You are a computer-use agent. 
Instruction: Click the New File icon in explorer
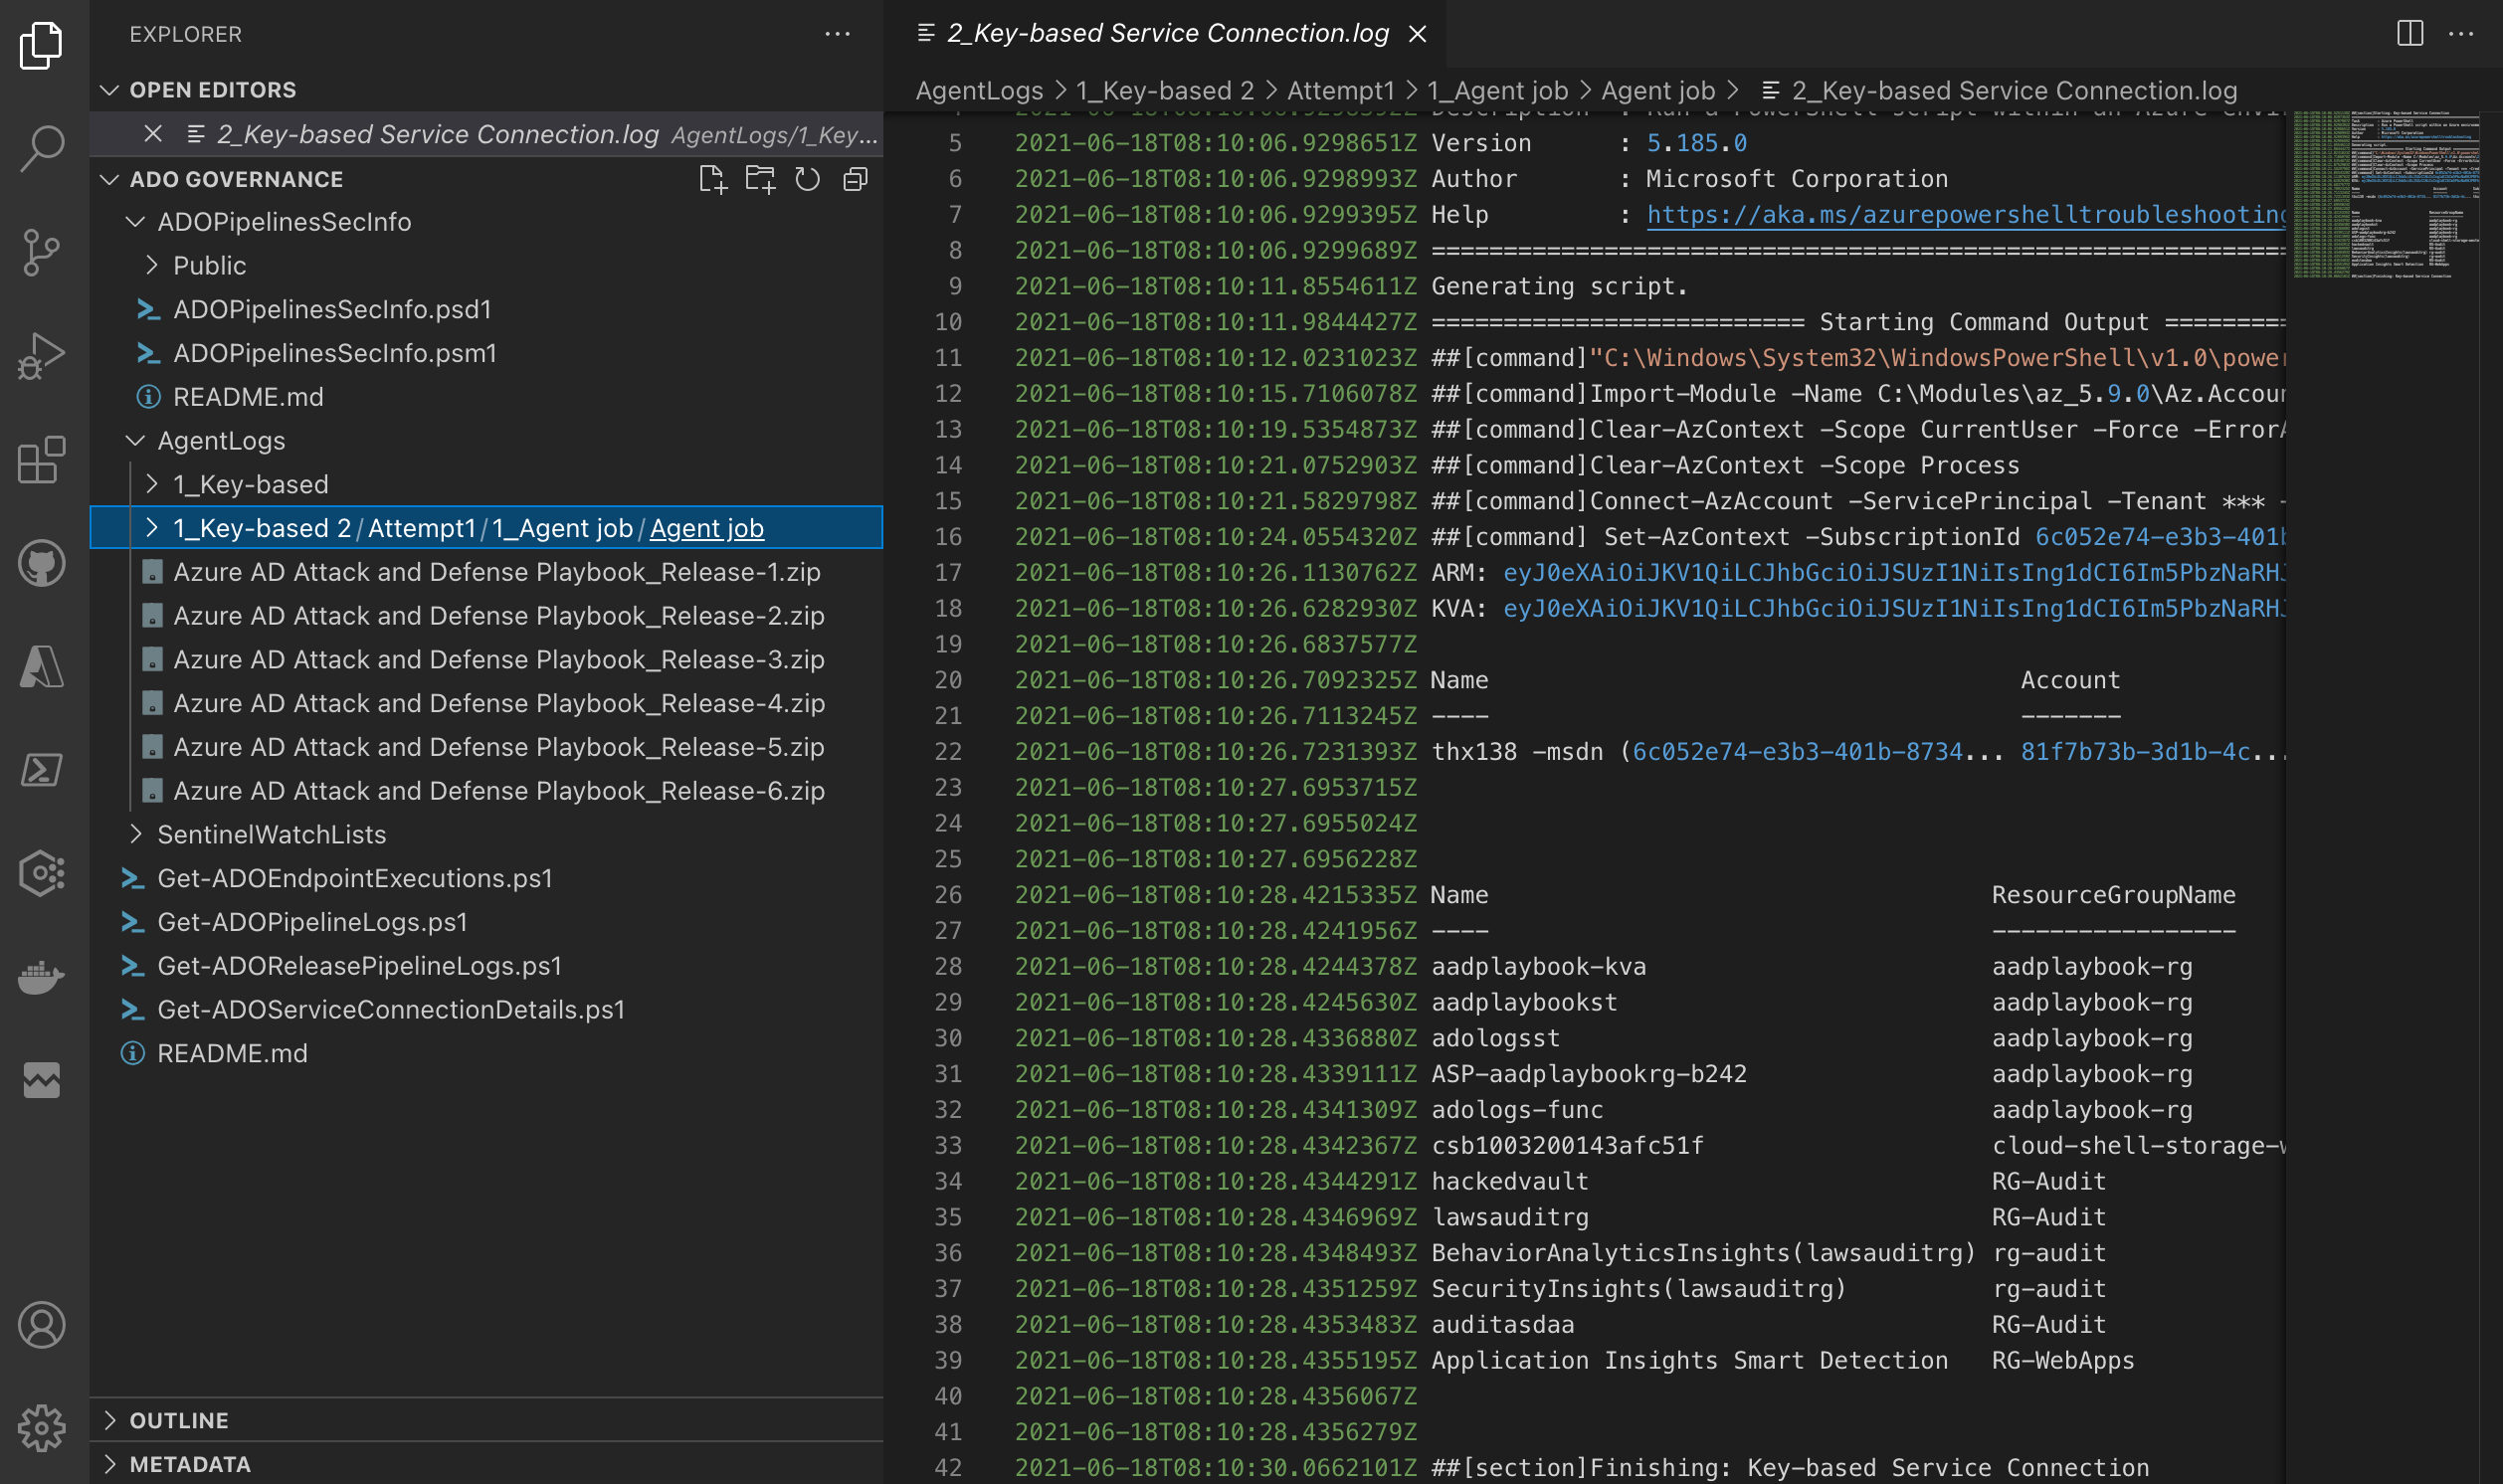point(712,180)
